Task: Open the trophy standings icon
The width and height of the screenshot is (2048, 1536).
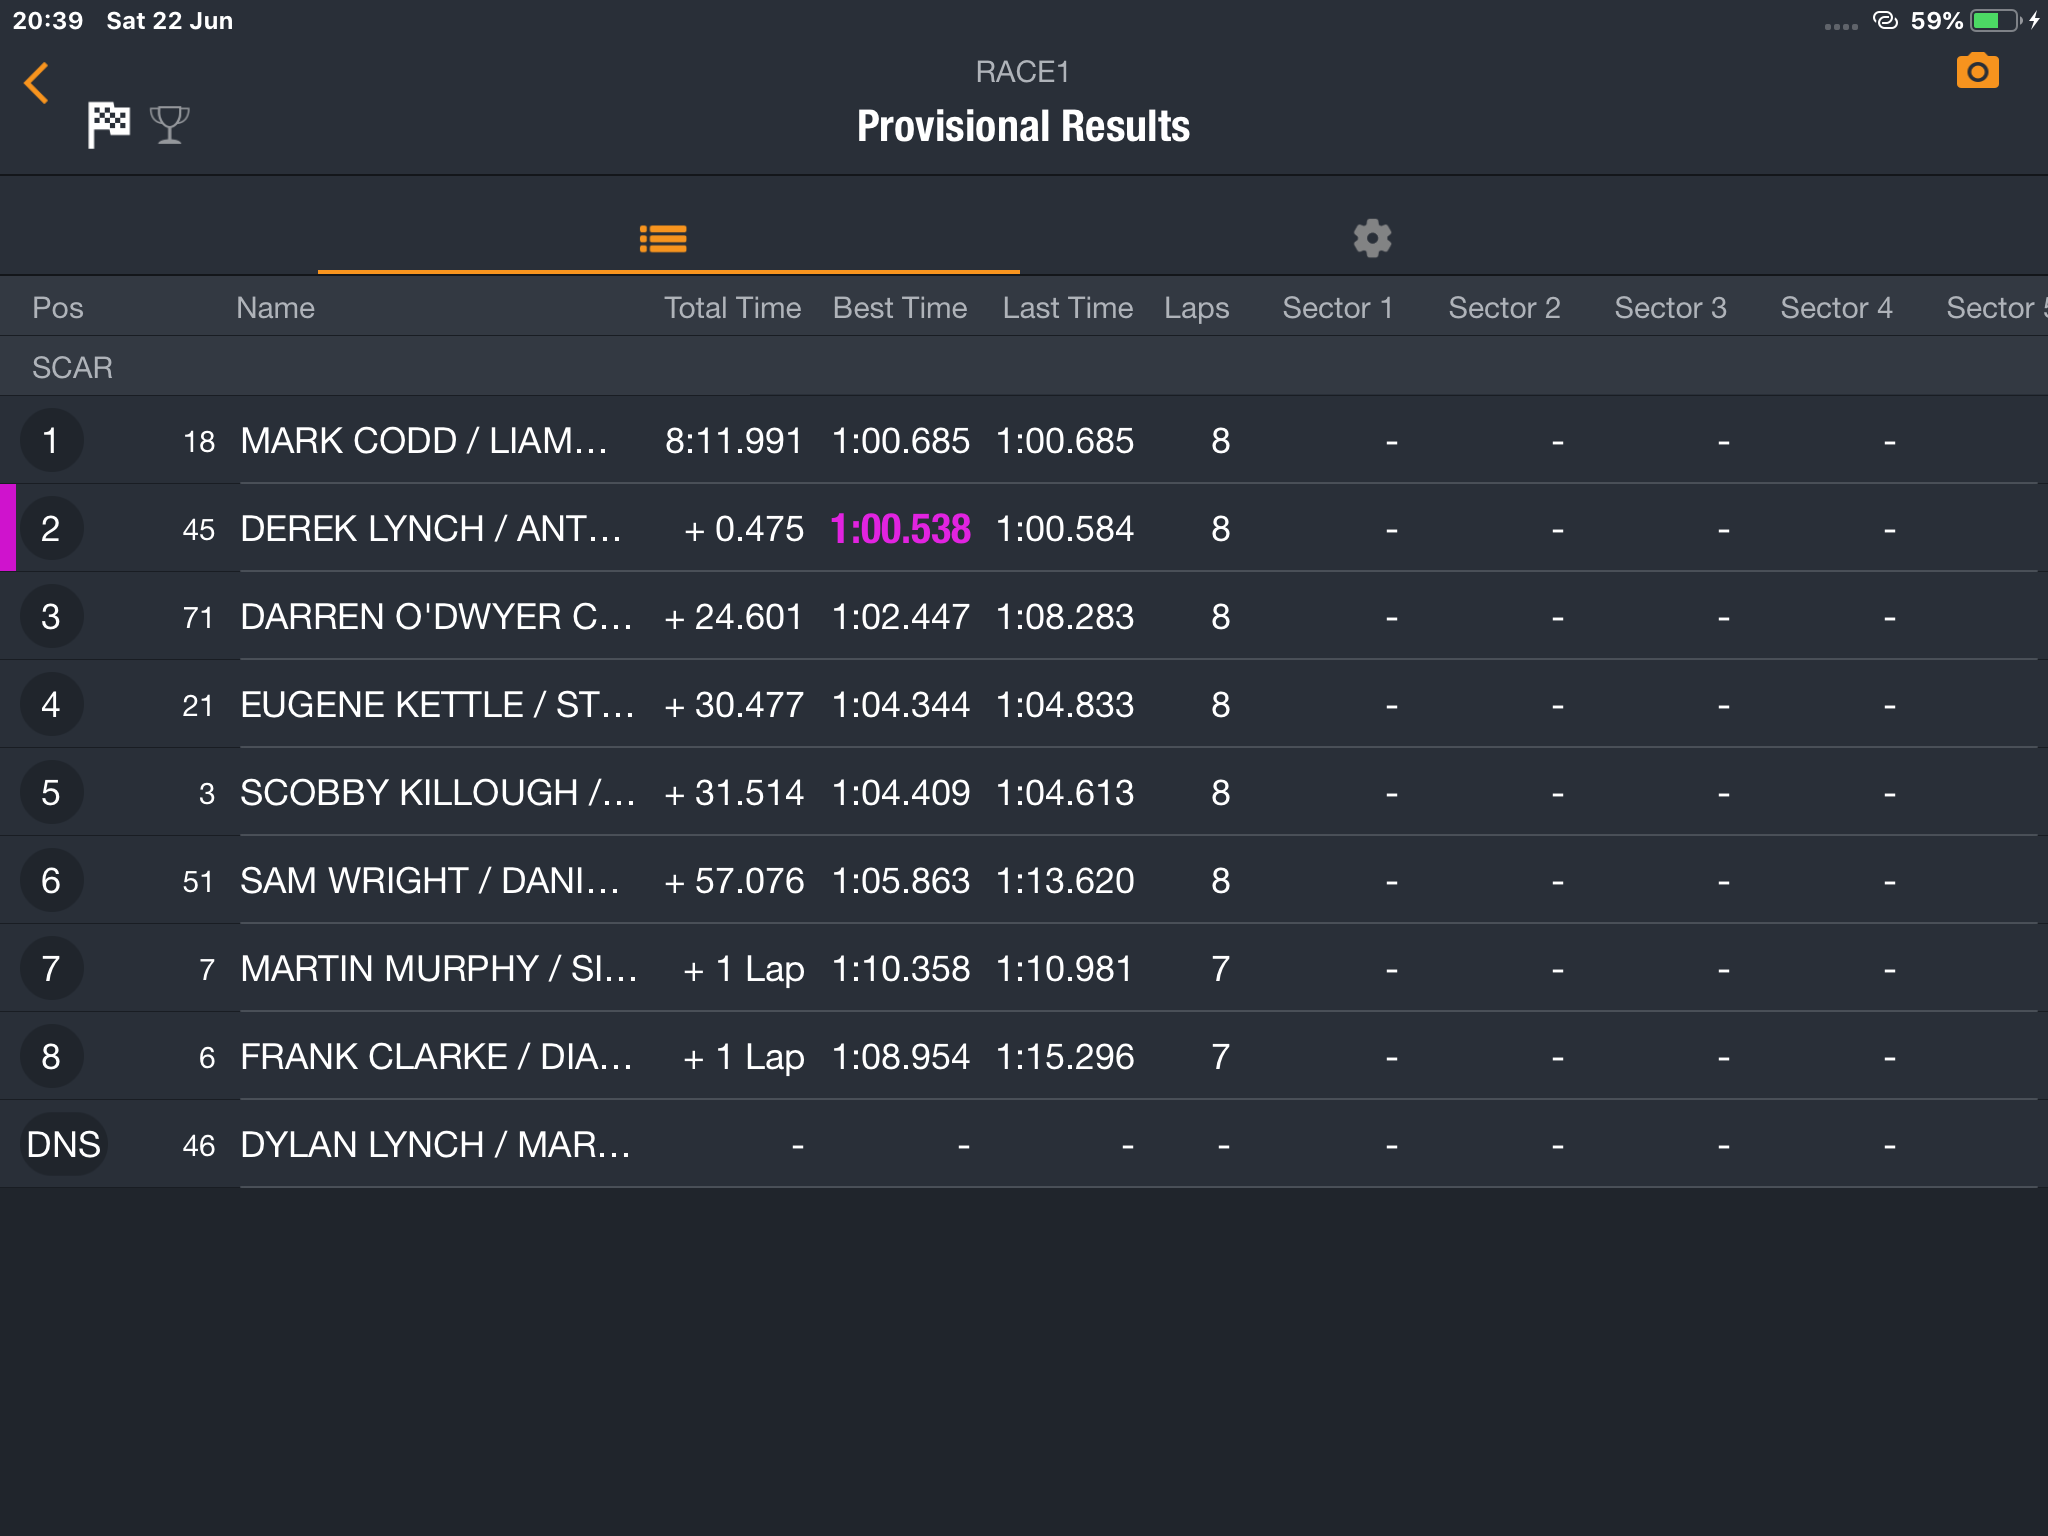Action: 169,125
